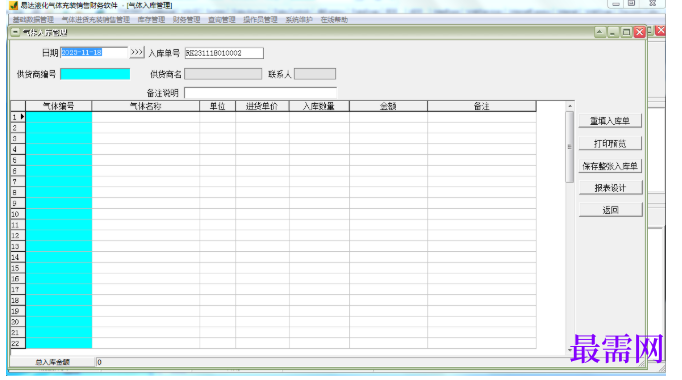
Task: Open the 系统维护 menu
Action: [299, 20]
